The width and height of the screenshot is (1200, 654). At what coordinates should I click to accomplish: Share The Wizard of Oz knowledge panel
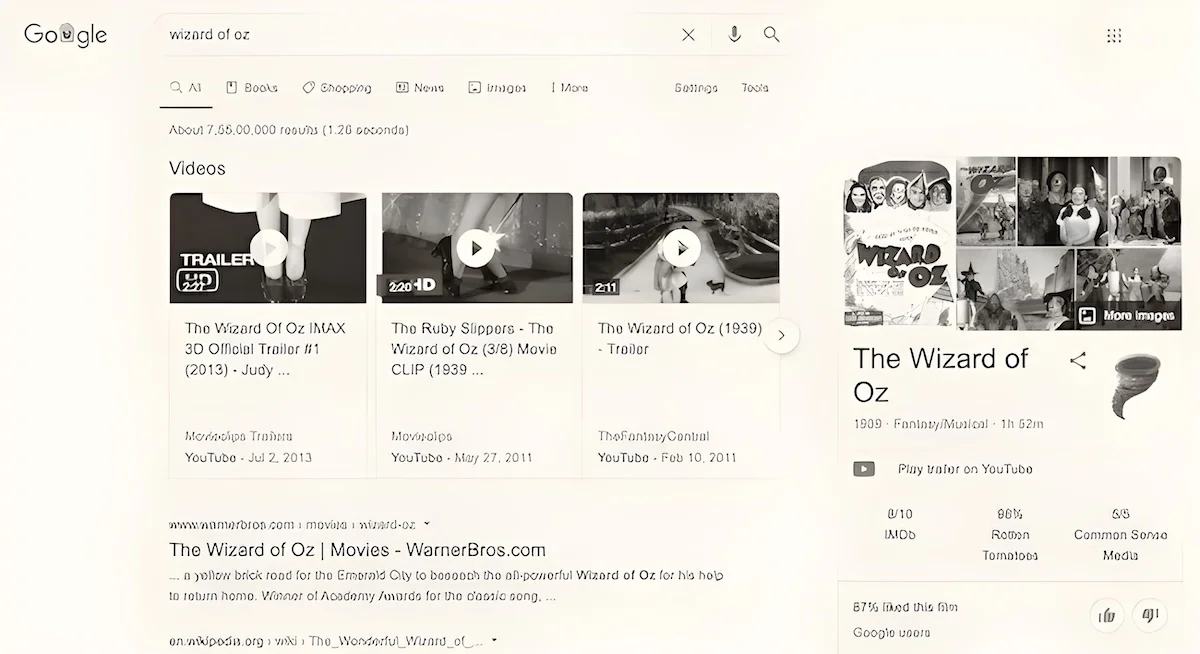(x=1077, y=361)
